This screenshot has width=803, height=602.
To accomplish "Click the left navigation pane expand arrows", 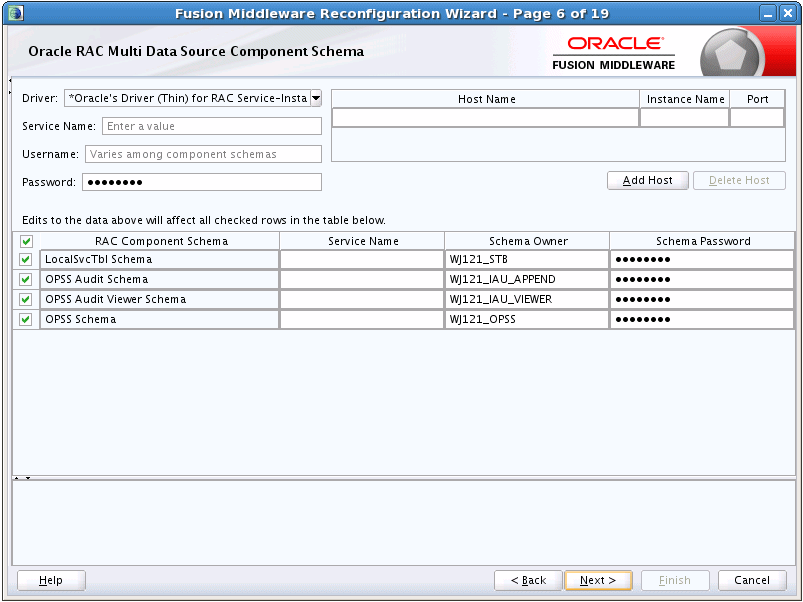I will (10, 86).
